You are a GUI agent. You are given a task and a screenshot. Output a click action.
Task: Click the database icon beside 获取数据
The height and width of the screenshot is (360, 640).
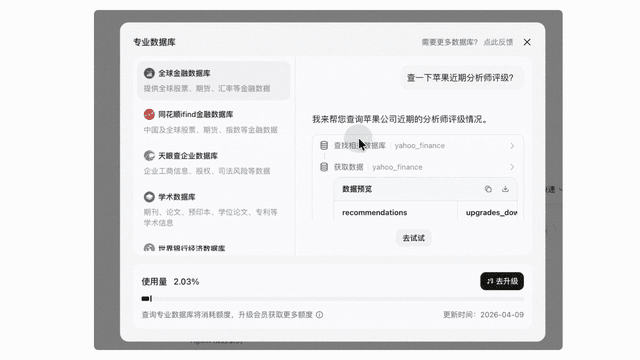tap(324, 167)
